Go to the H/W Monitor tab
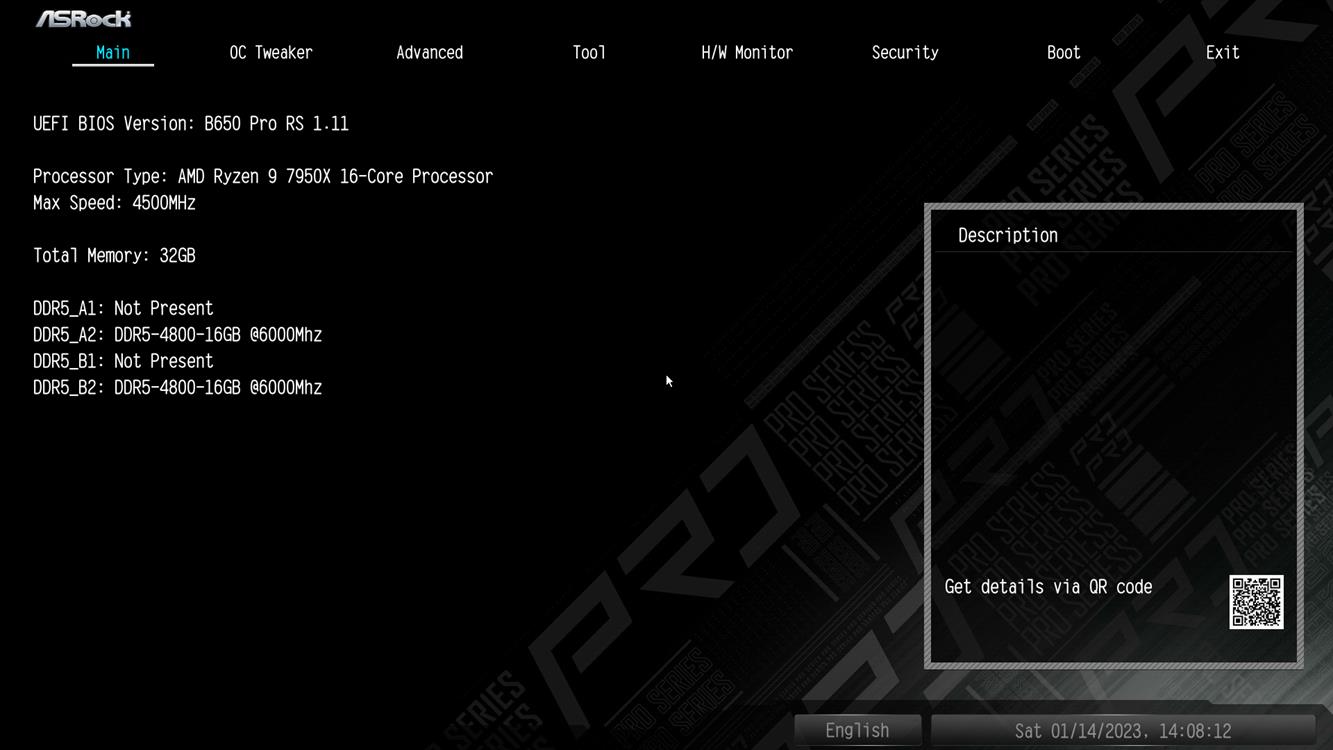This screenshot has width=1333, height=750. tap(747, 53)
